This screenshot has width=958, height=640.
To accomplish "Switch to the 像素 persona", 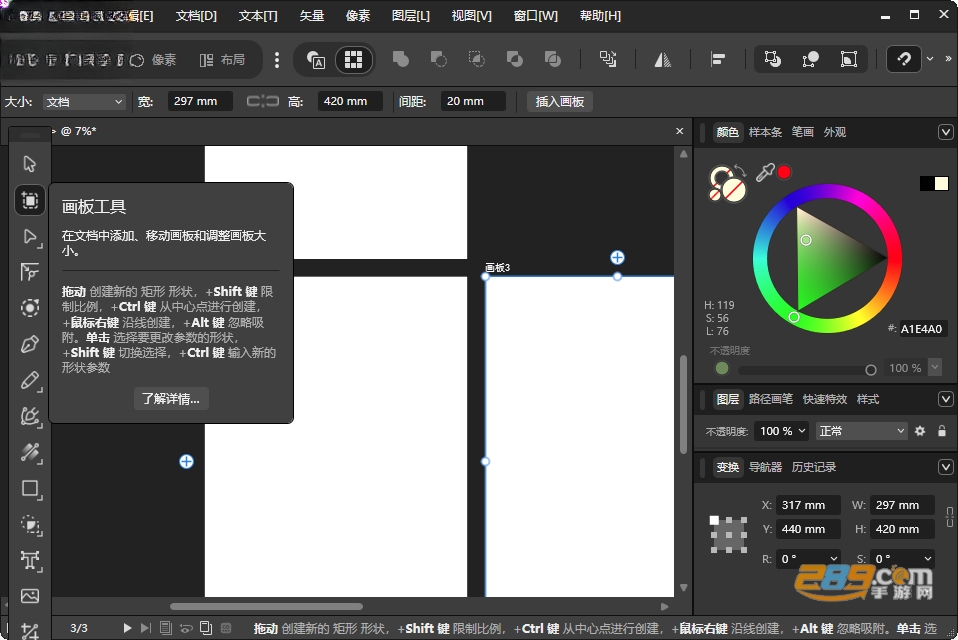I will [153, 60].
